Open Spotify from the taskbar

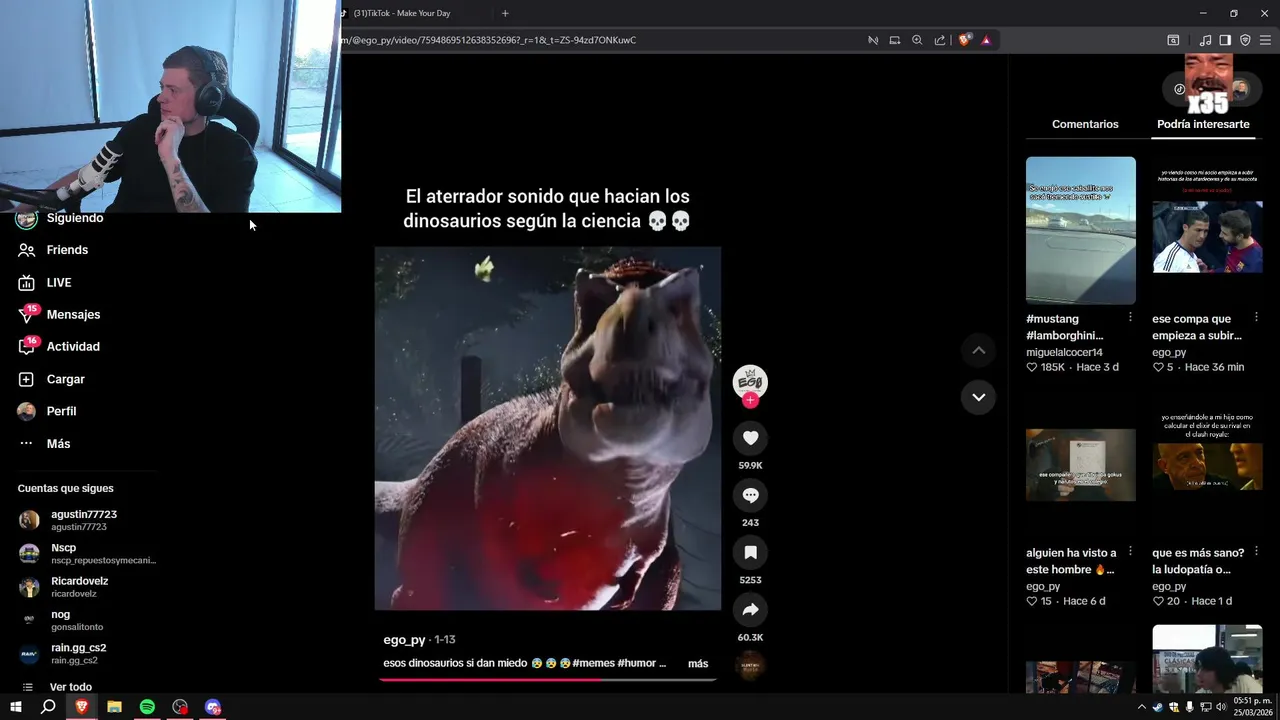tap(147, 707)
